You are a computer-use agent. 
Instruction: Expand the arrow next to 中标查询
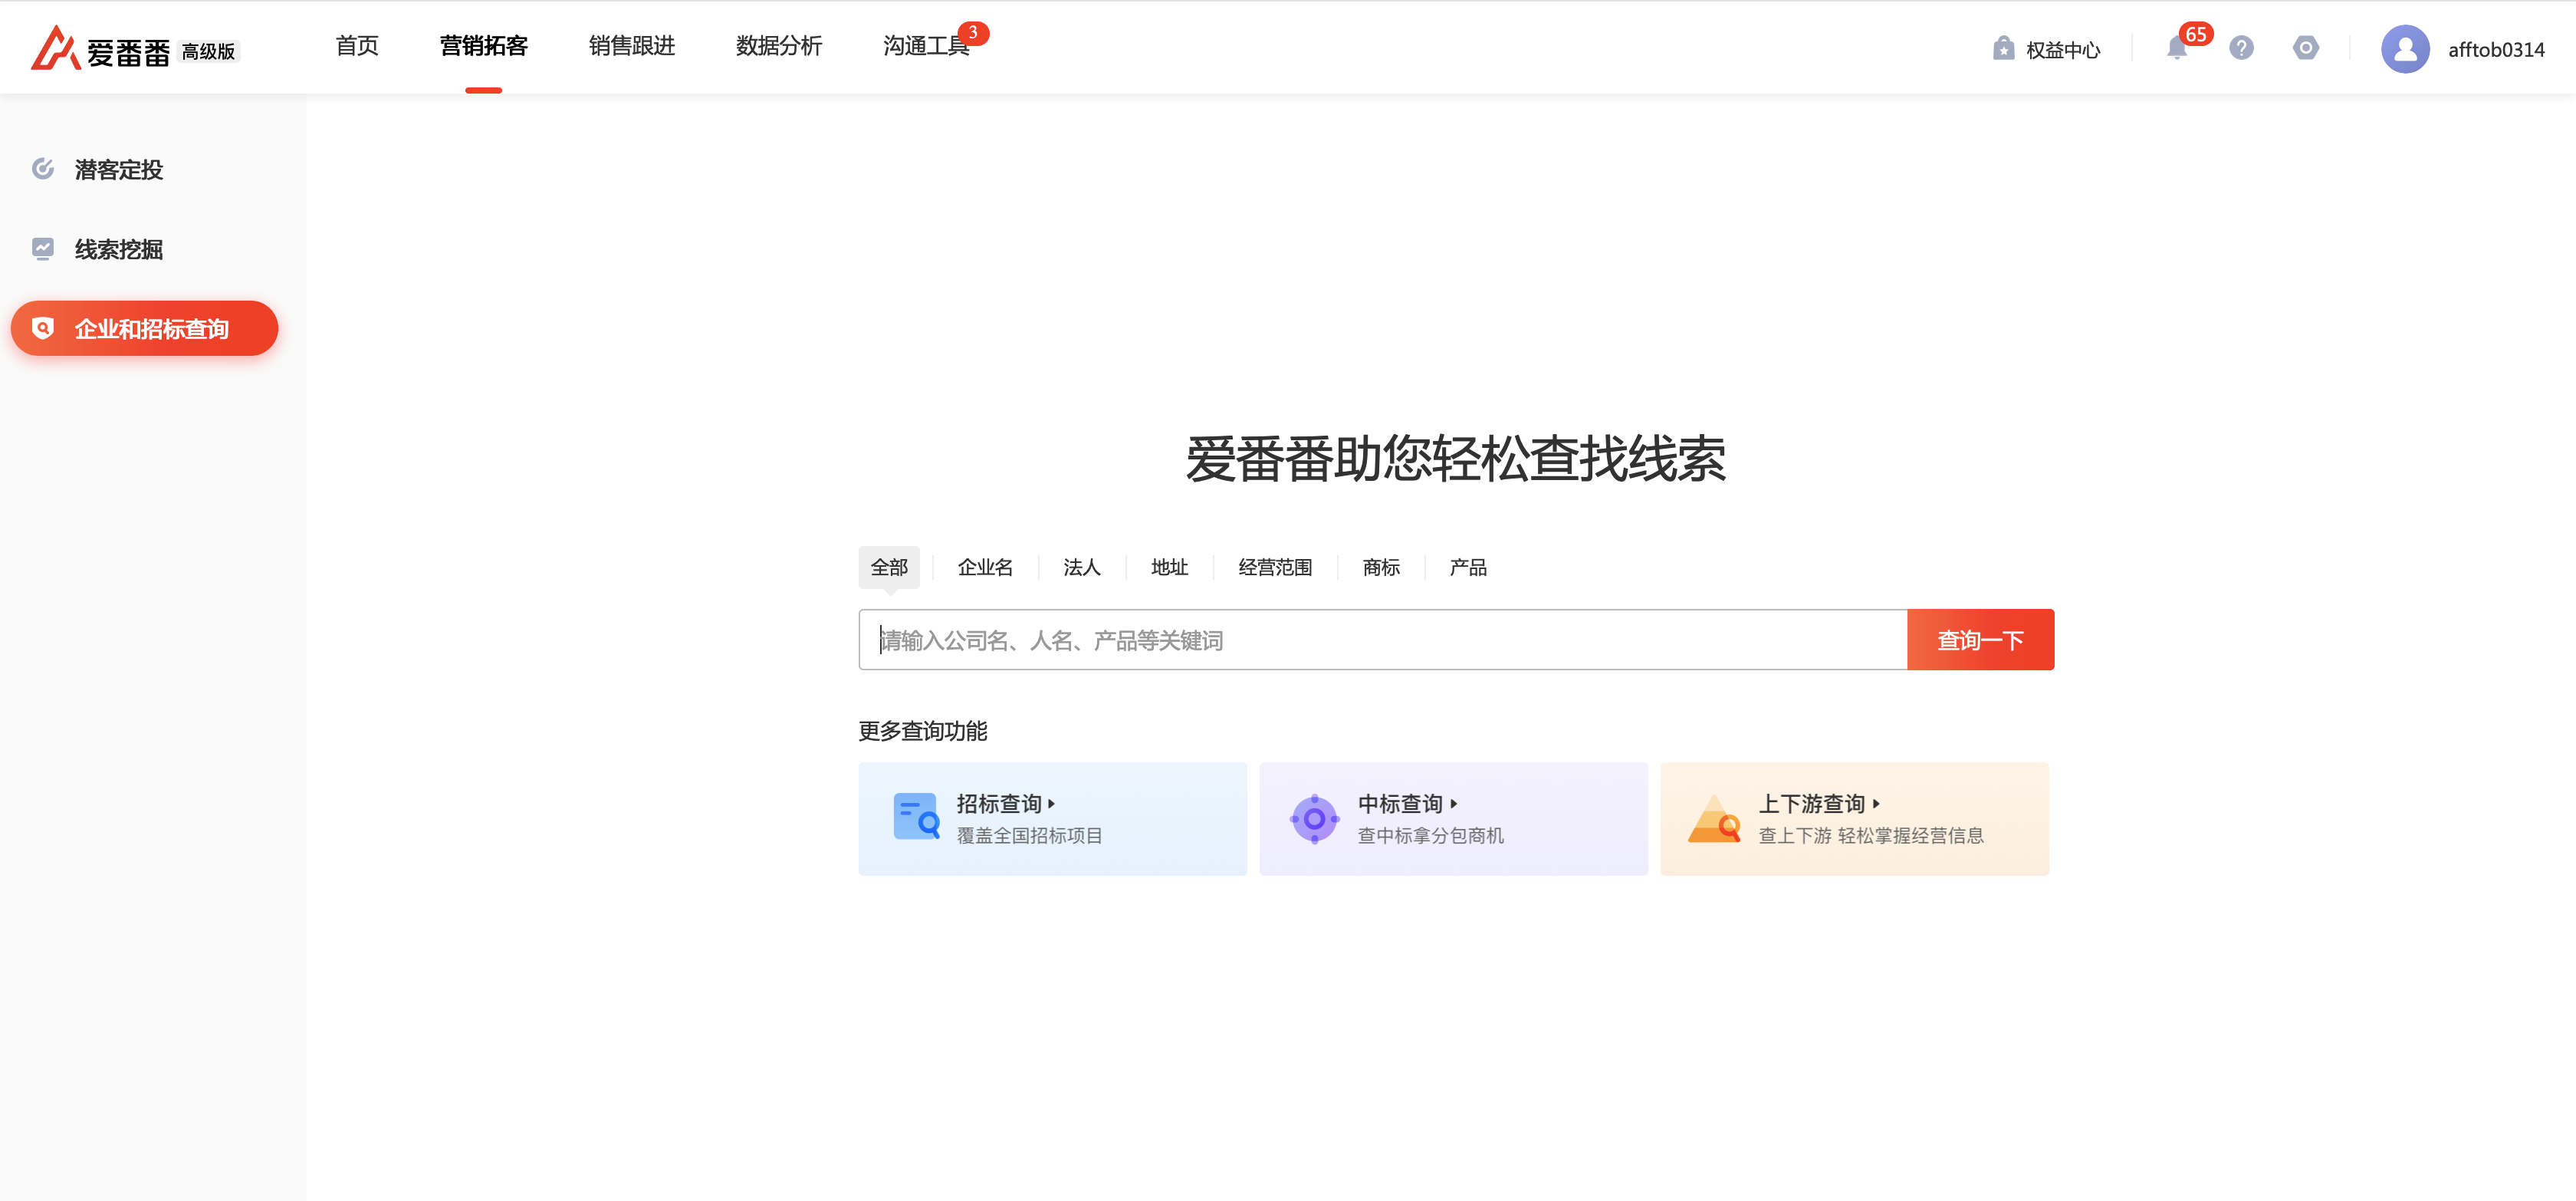pos(1453,804)
